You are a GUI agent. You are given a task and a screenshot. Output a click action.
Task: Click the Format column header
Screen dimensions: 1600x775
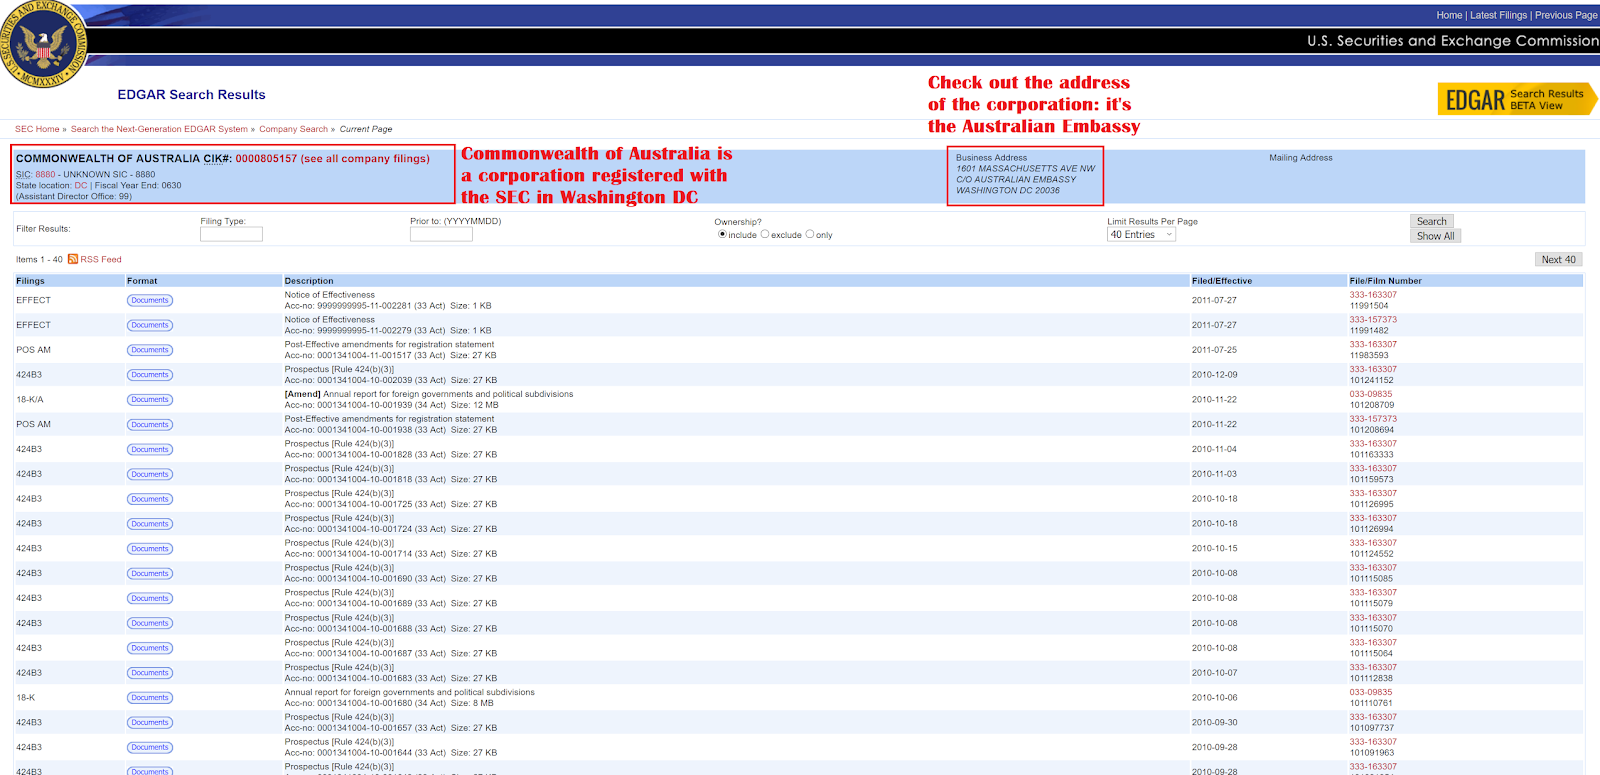(142, 281)
